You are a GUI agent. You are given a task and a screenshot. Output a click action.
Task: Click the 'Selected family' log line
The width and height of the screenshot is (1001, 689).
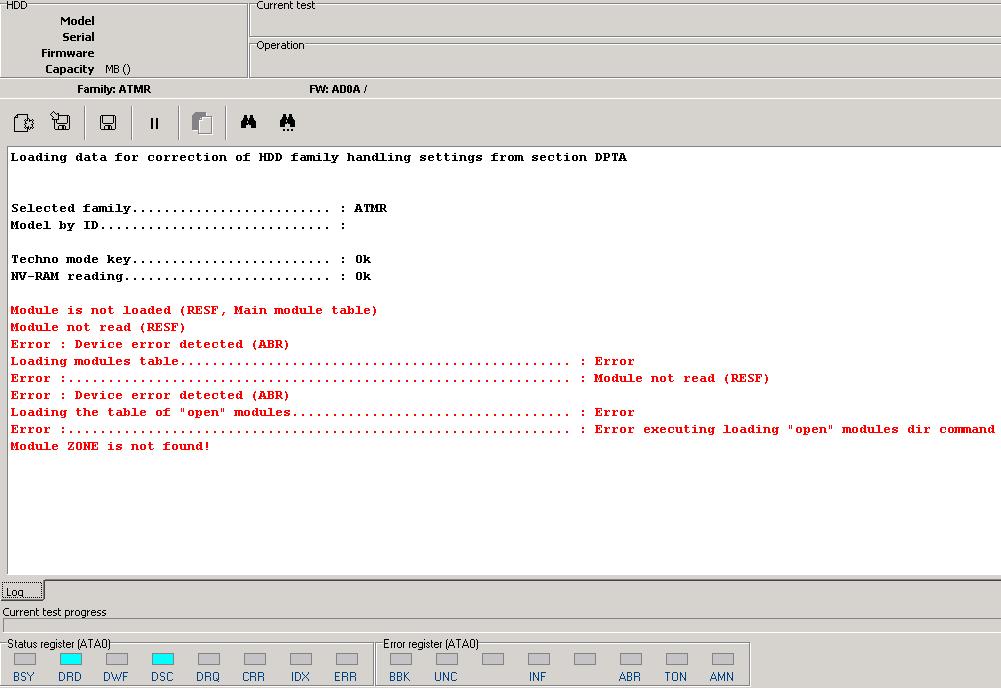tap(199, 208)
